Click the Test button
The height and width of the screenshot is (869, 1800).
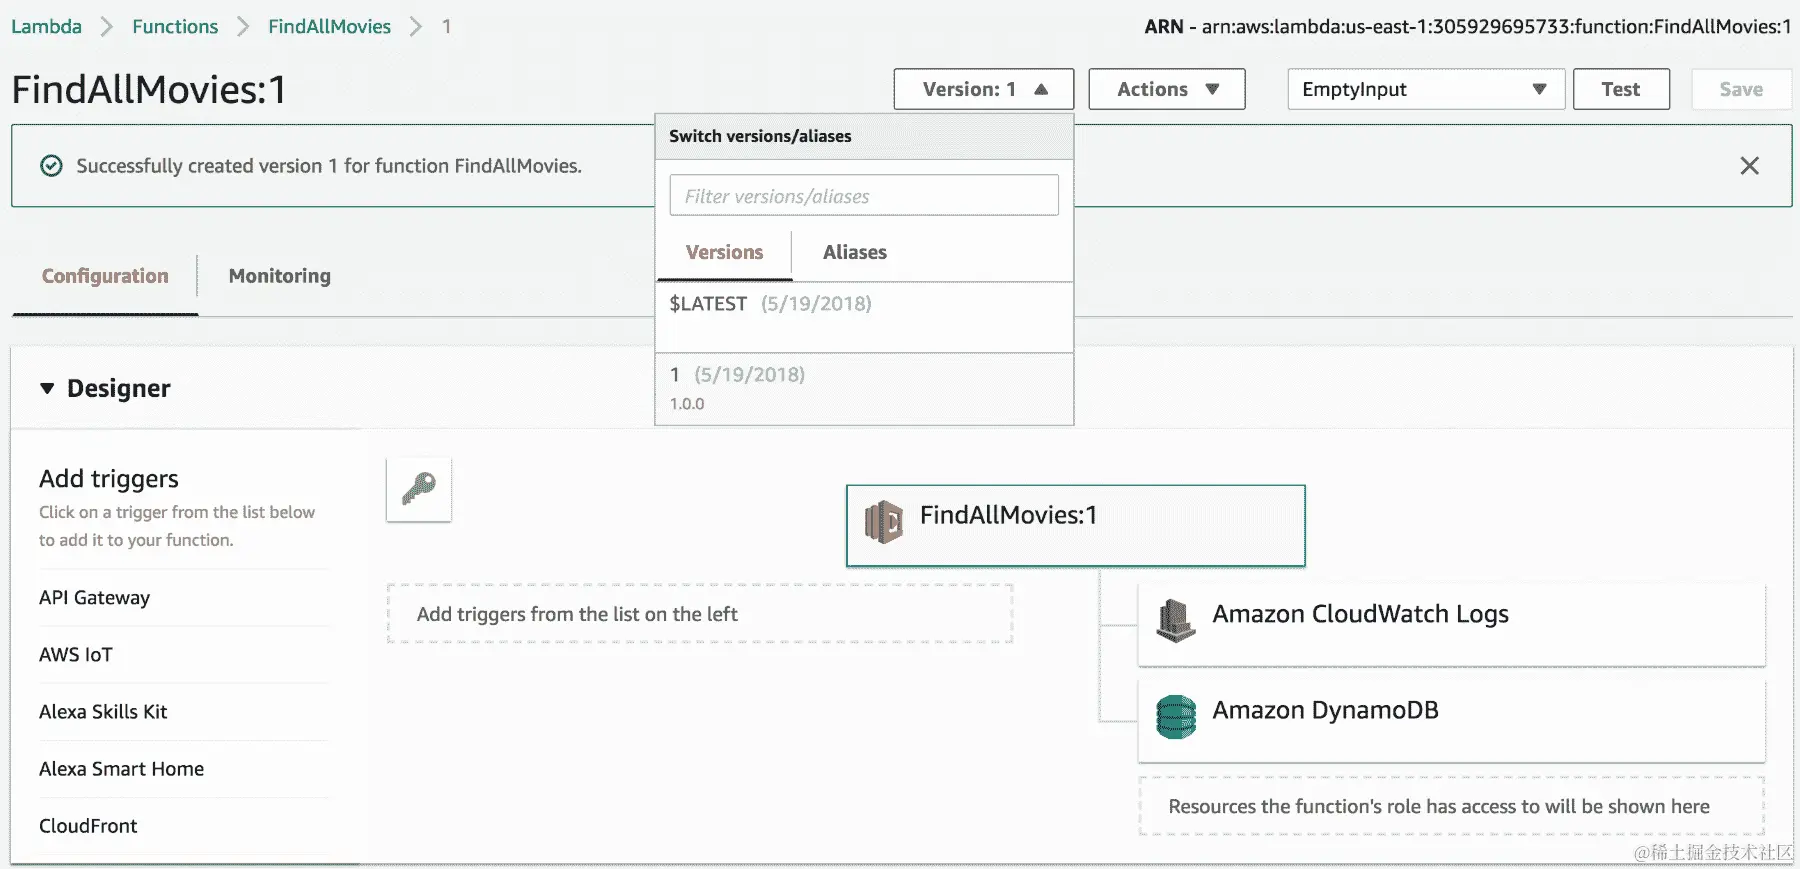pos(1621,89)
